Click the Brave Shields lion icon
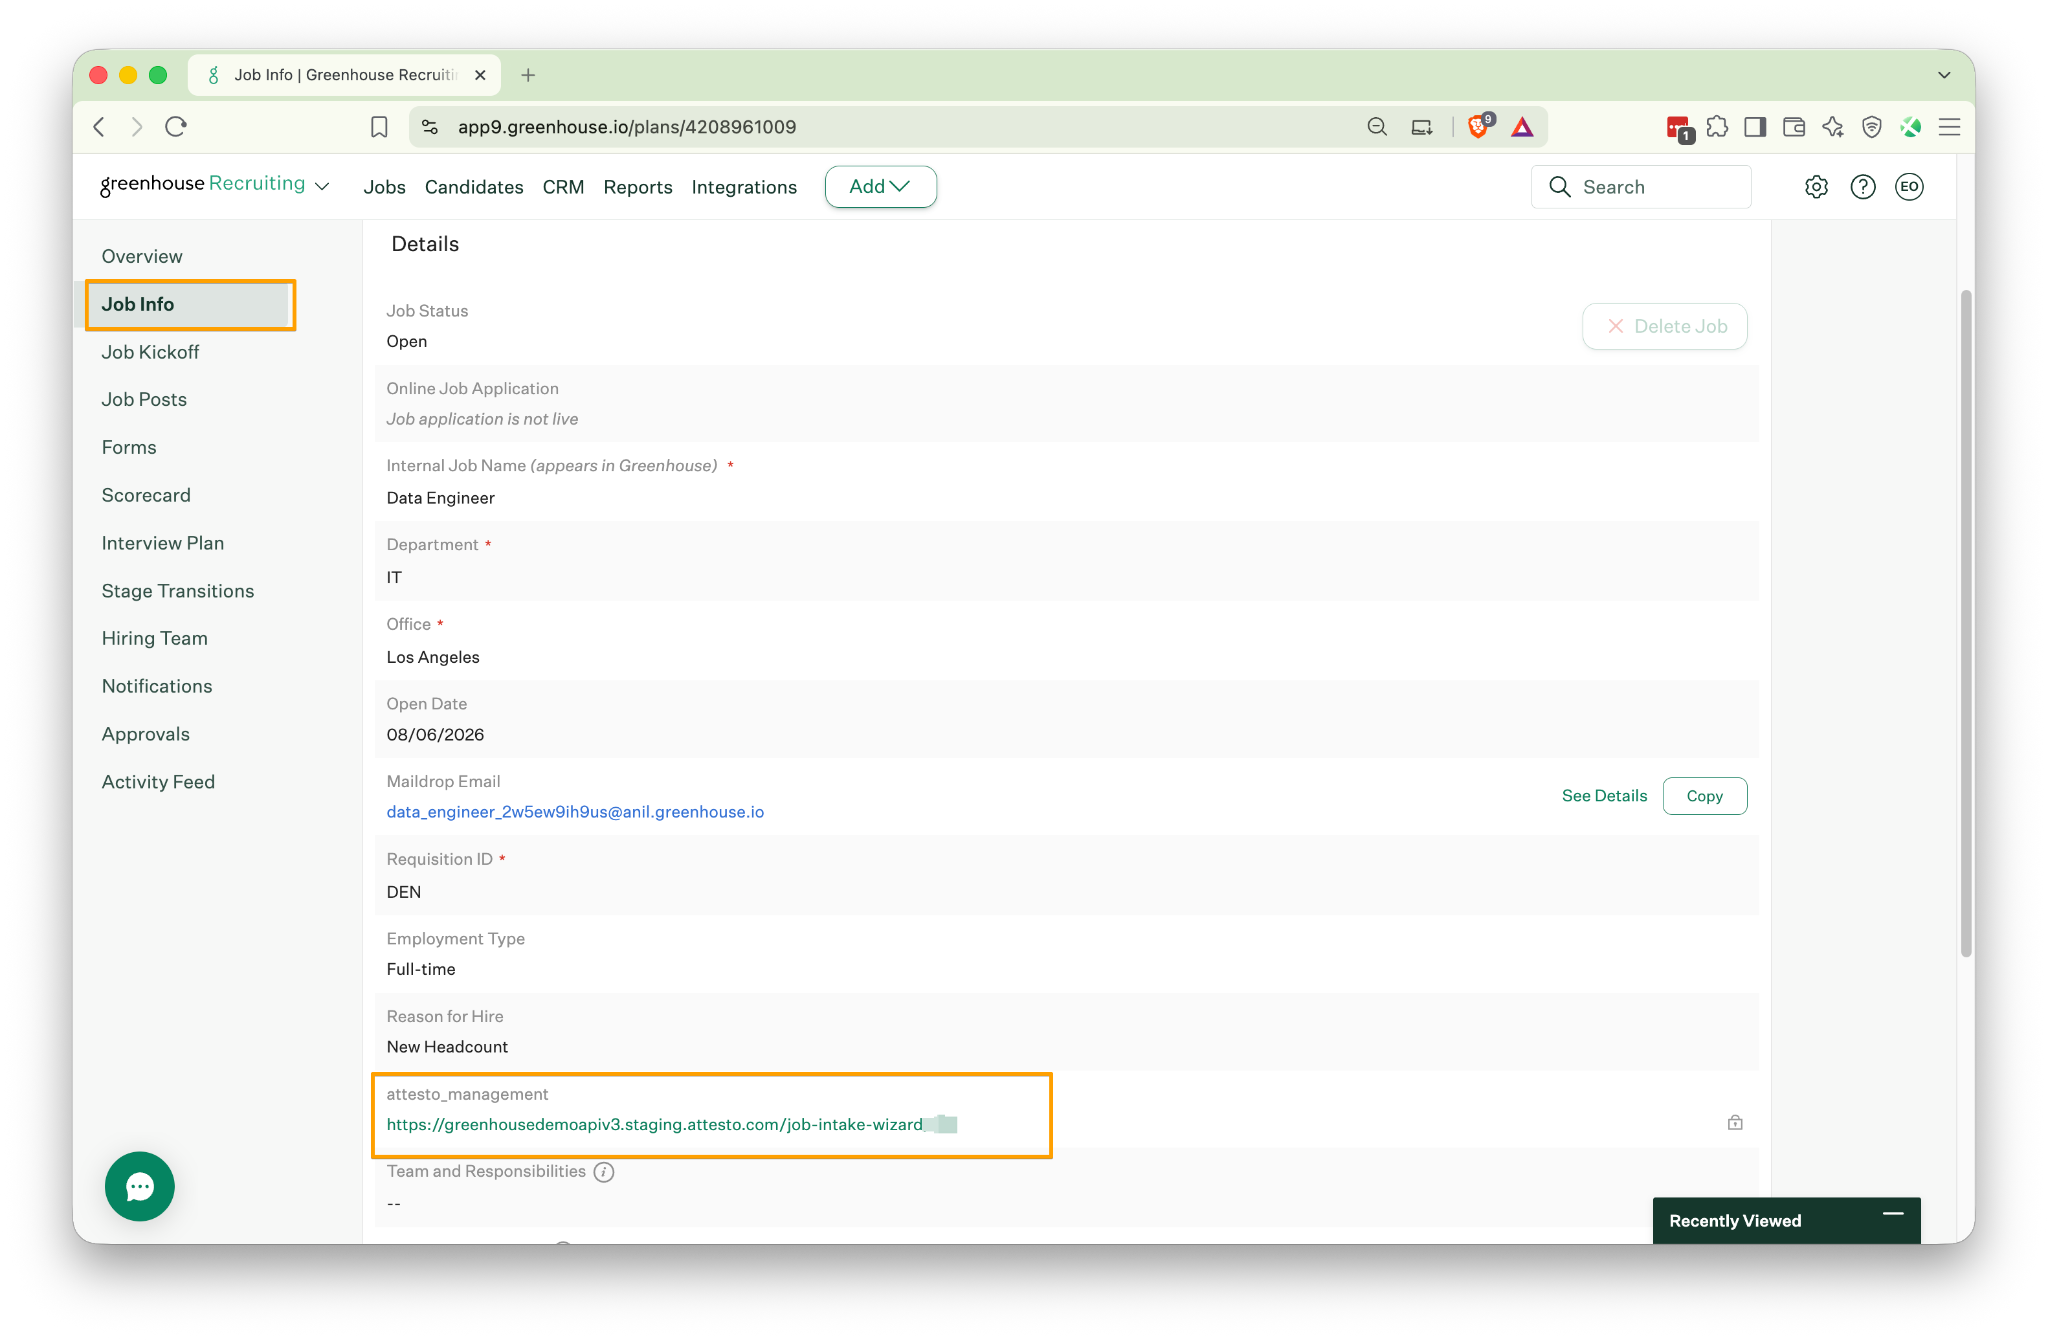This screenshot has height=1340, width=2048. click(x=1479, y=126)
